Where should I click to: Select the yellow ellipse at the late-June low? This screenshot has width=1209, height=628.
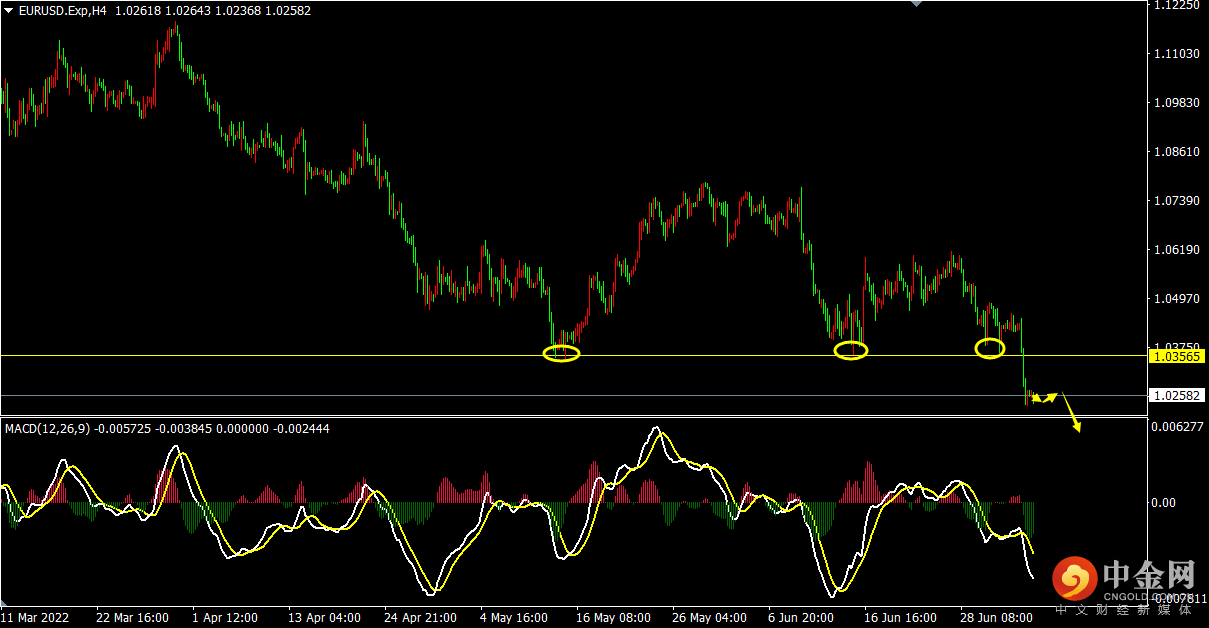[x=989, y=348]
